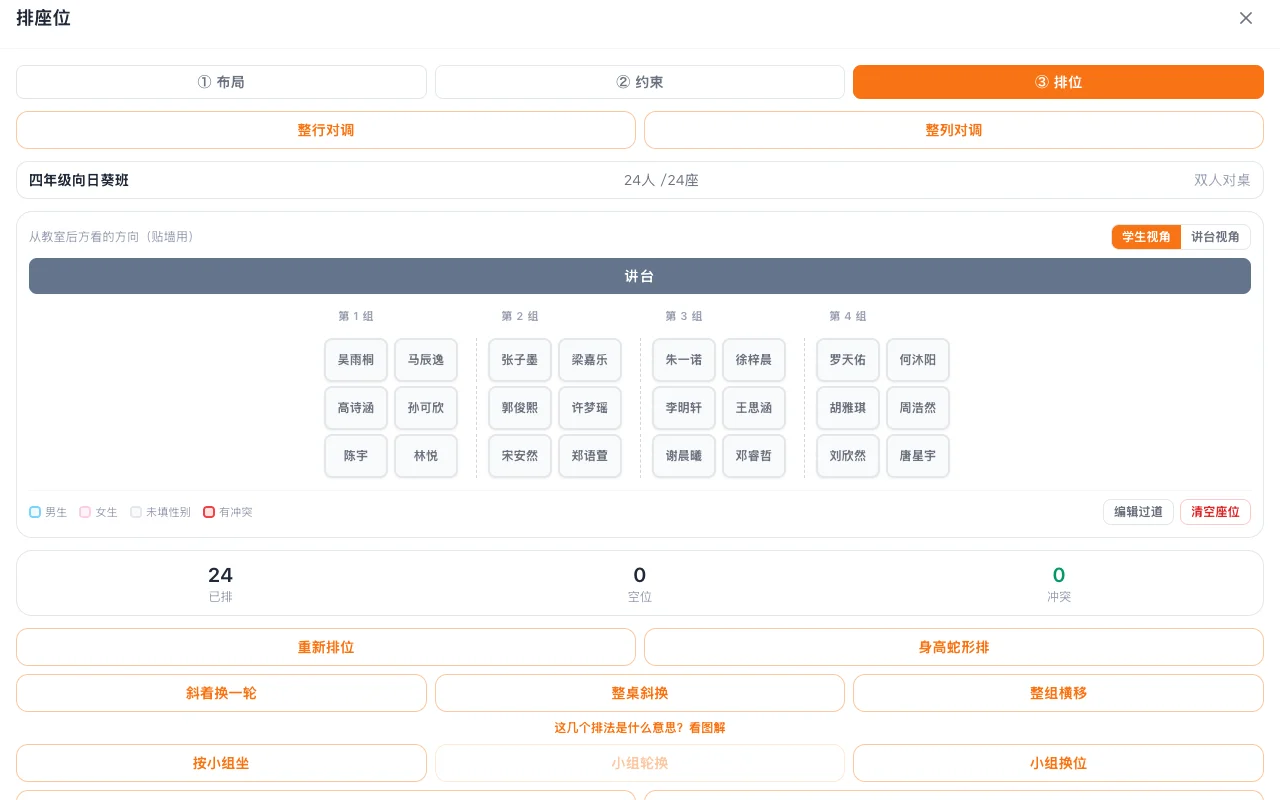Viewport: 1280px width, 800px height.
Task: Click the 何沐阳 seat card
Action: [918, 360]
